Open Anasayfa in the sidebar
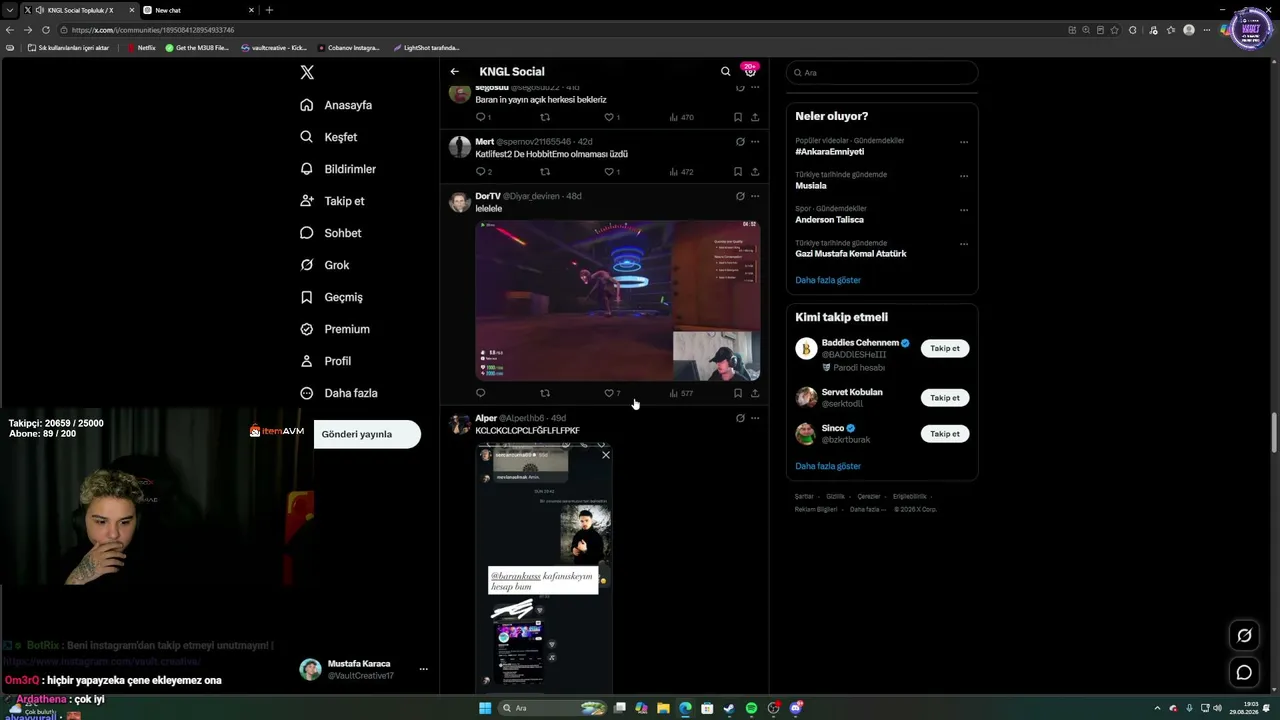The image size is (1280, 720). tap(336, 105)
